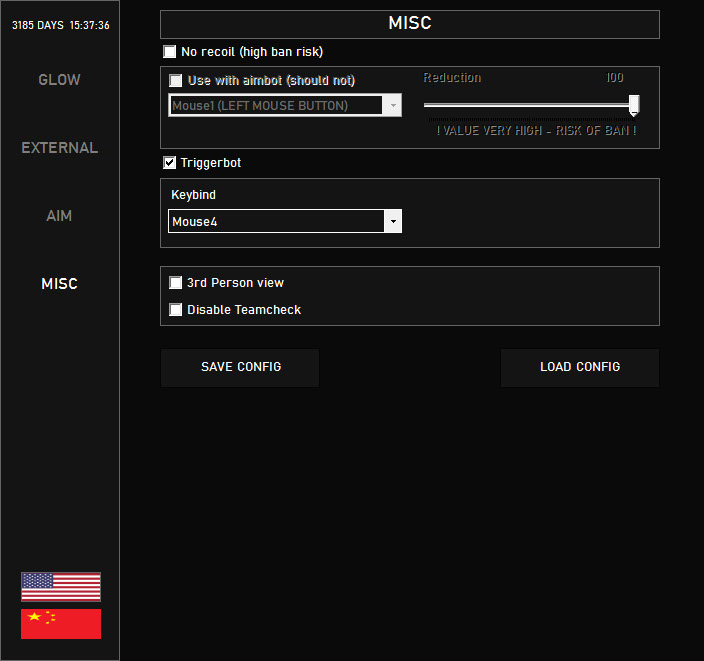704x661 pixels.
Task: Open the Mouse1 (LEFT MOUSE BUTTON) dropdown
Action: [x=284, y=106]
